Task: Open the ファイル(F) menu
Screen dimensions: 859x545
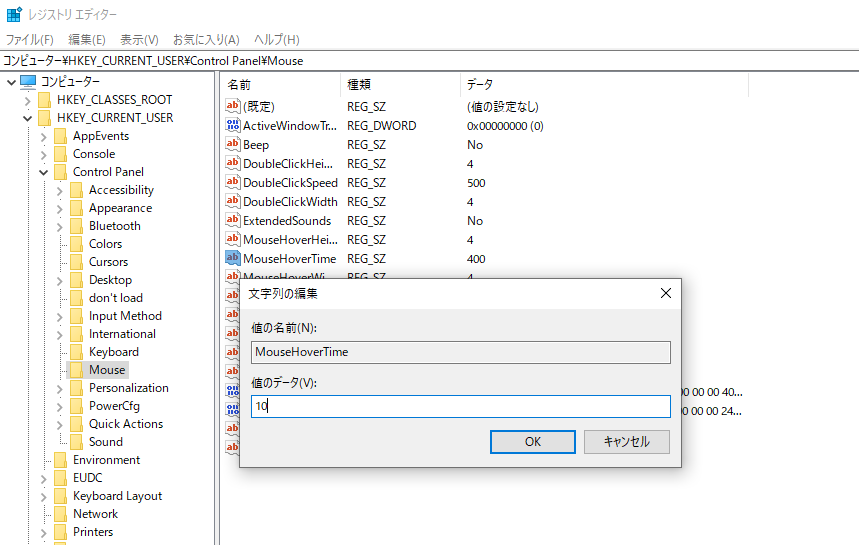Action: click(30, 39)
